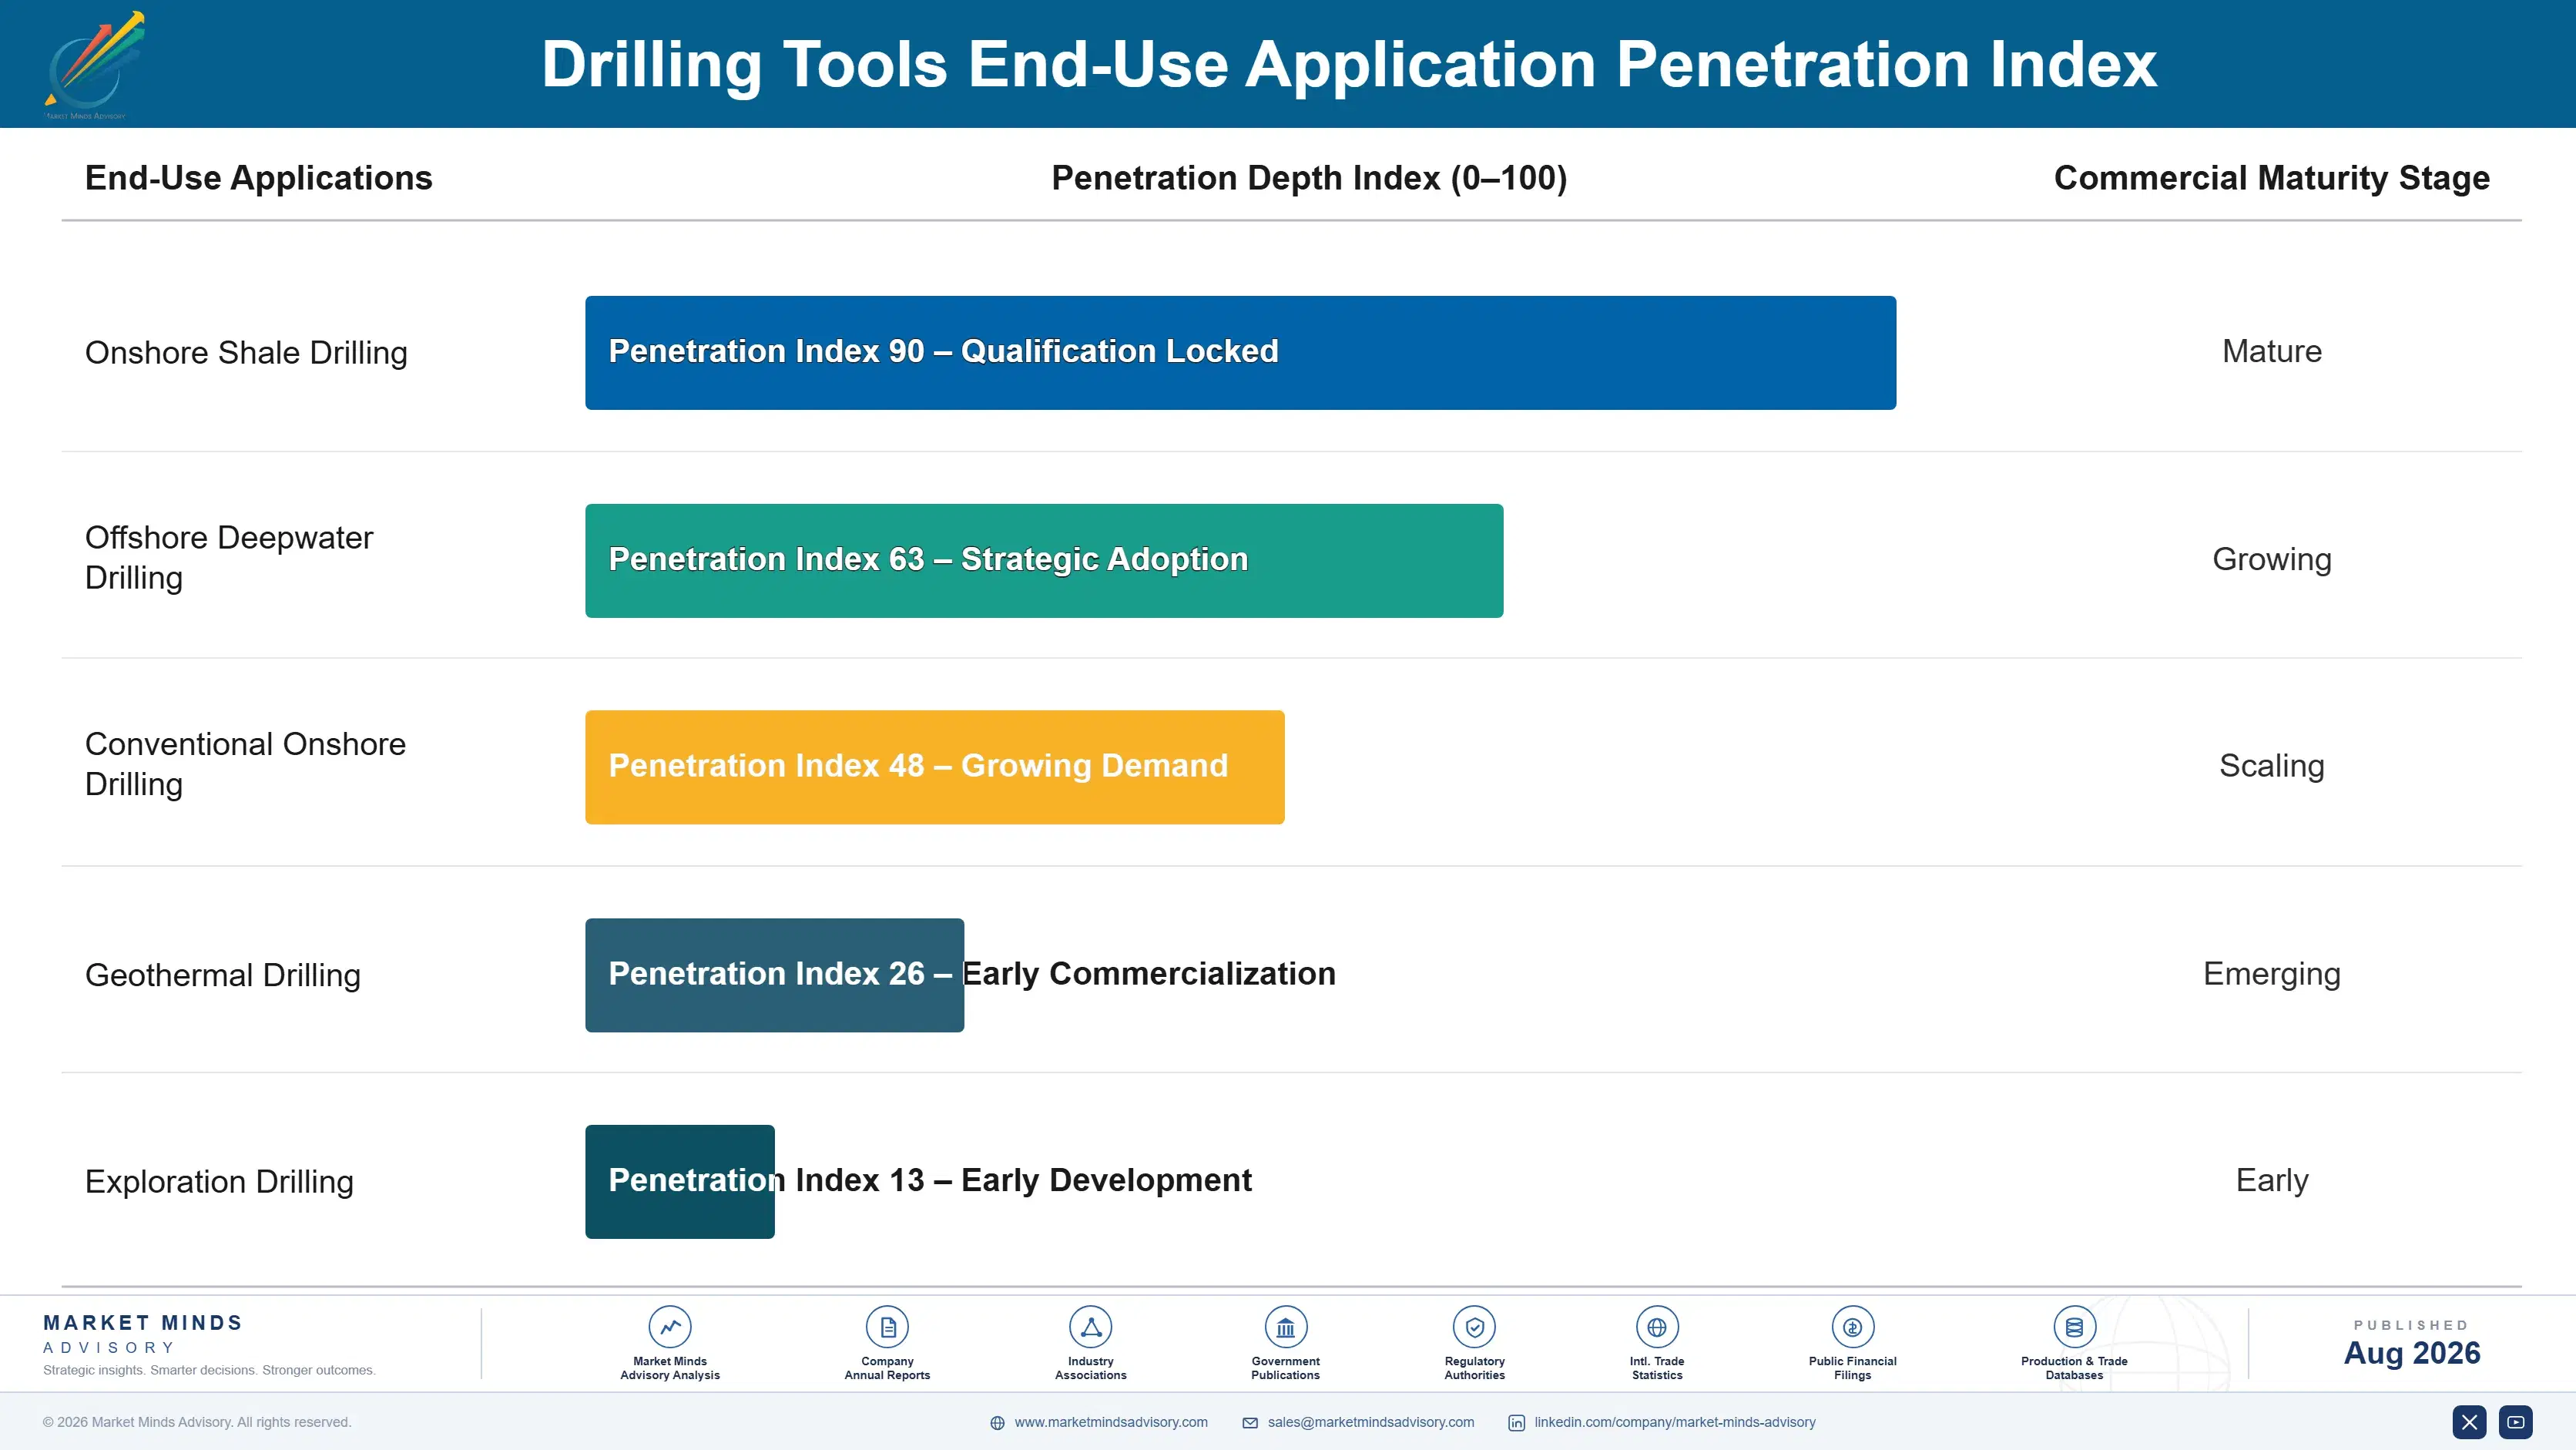
Task: Click the 'Aug 2026' published date
Action: pos(2412,1353)
